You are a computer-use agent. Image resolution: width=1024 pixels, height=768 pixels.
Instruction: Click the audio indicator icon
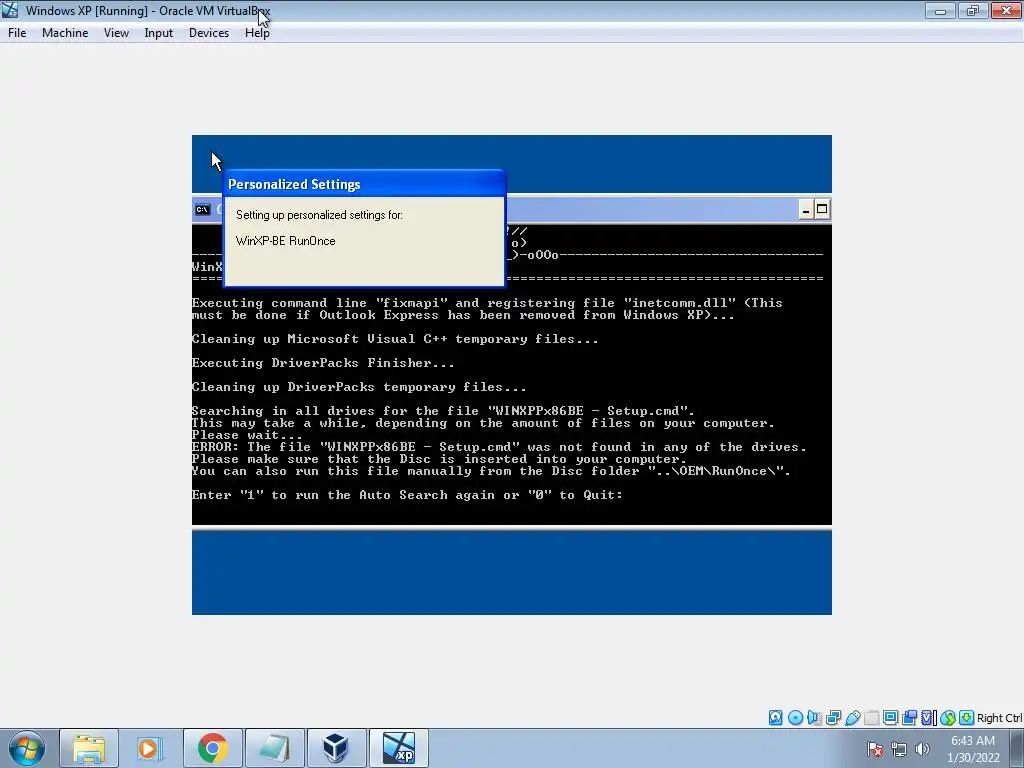814,718
